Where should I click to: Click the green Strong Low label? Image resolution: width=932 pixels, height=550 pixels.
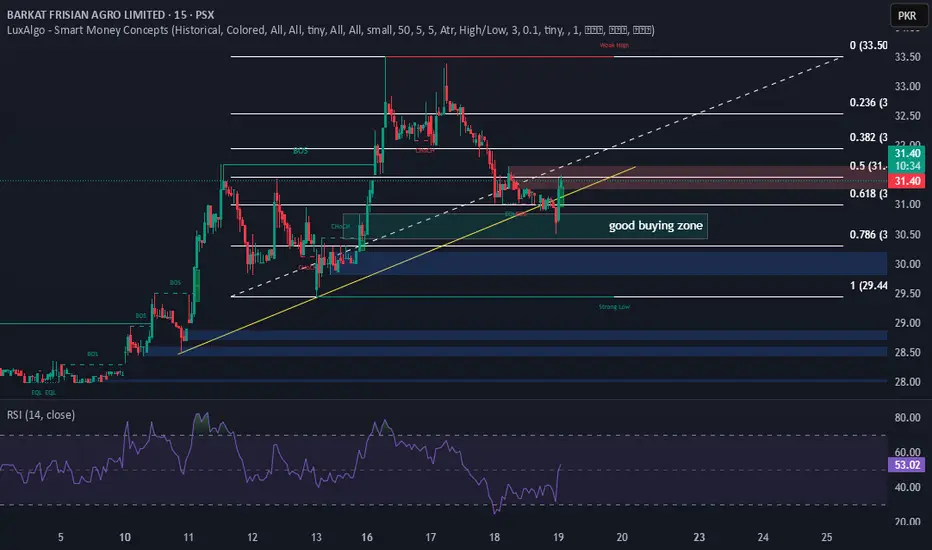pos(614,307)
